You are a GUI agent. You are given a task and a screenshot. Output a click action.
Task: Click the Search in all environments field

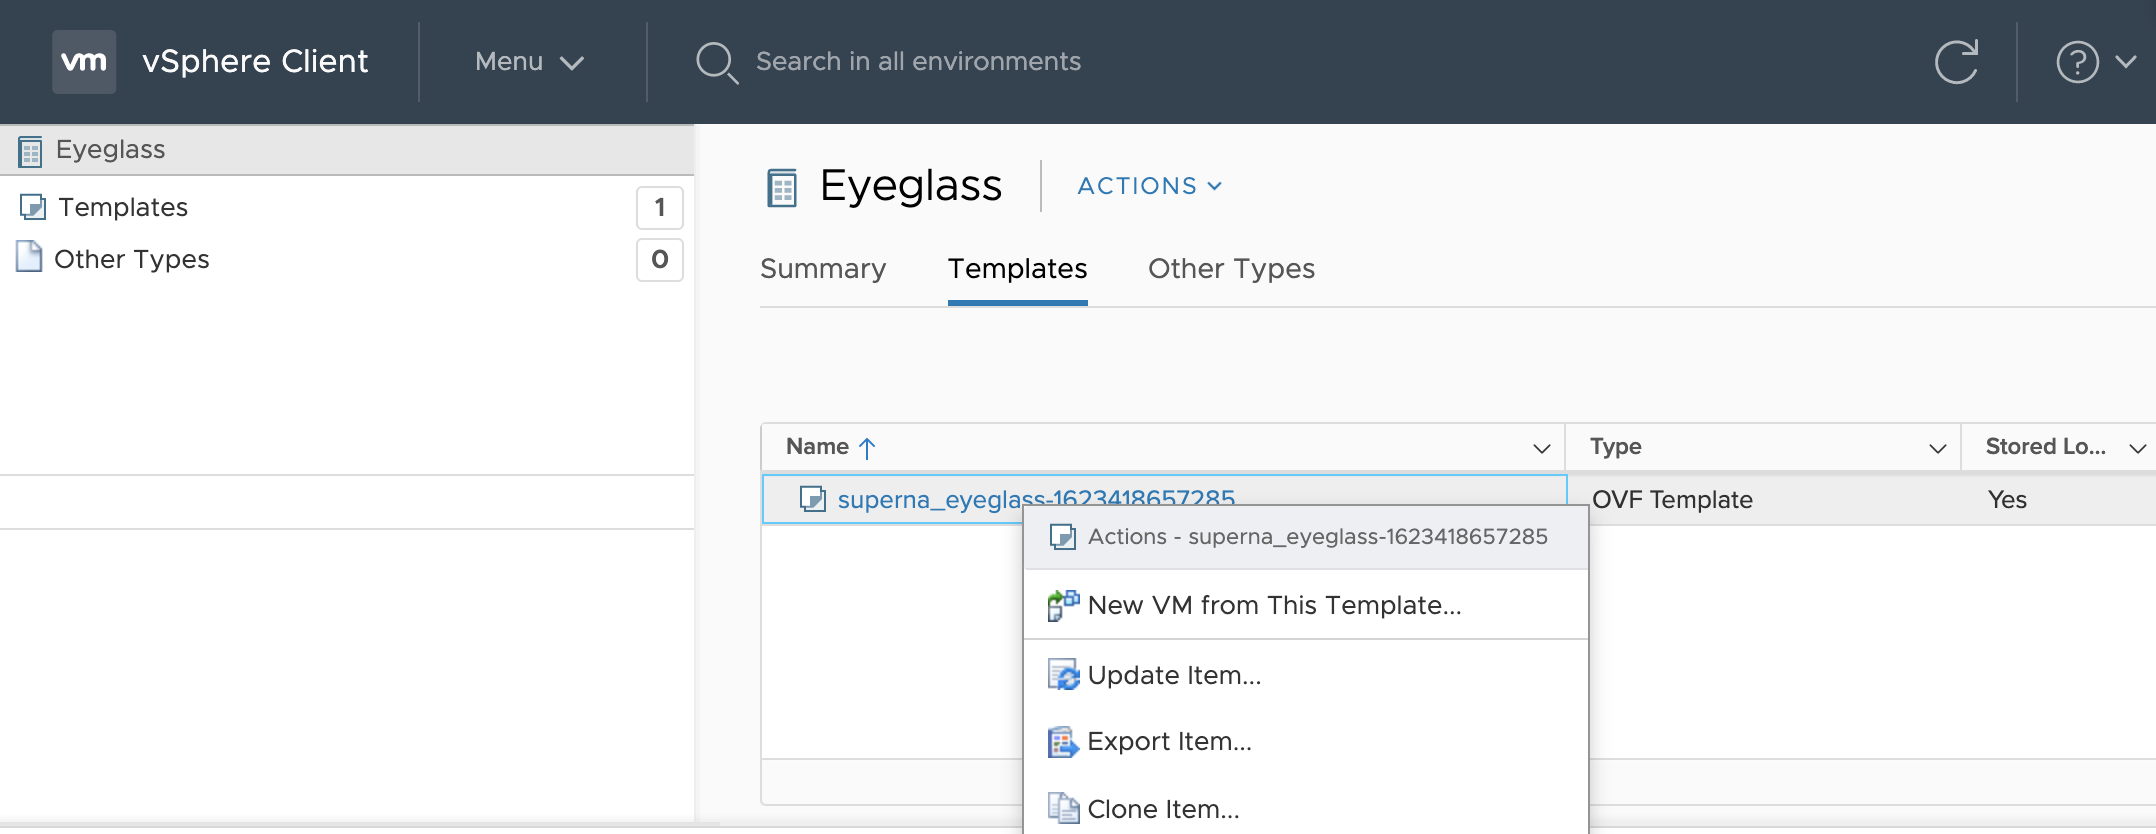918,62
